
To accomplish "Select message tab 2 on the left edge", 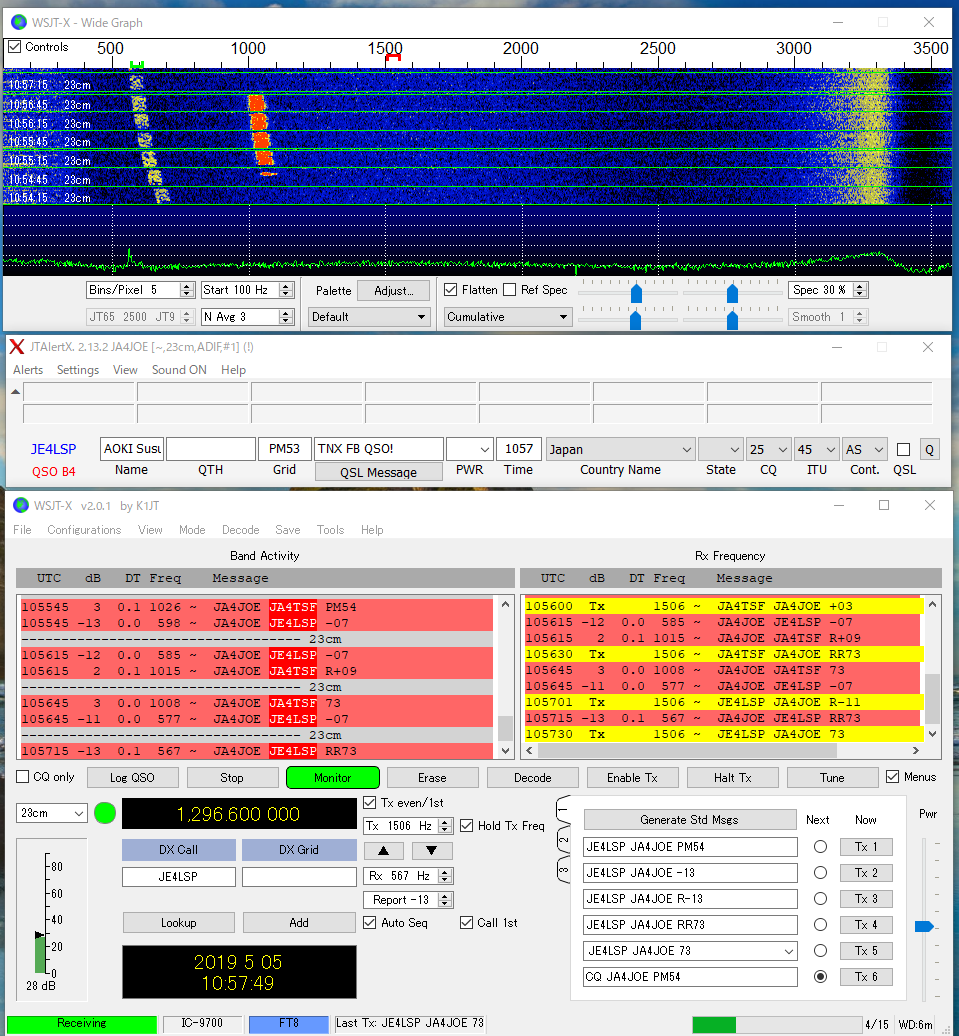I will pyautogui.click(x=563, y=840).
